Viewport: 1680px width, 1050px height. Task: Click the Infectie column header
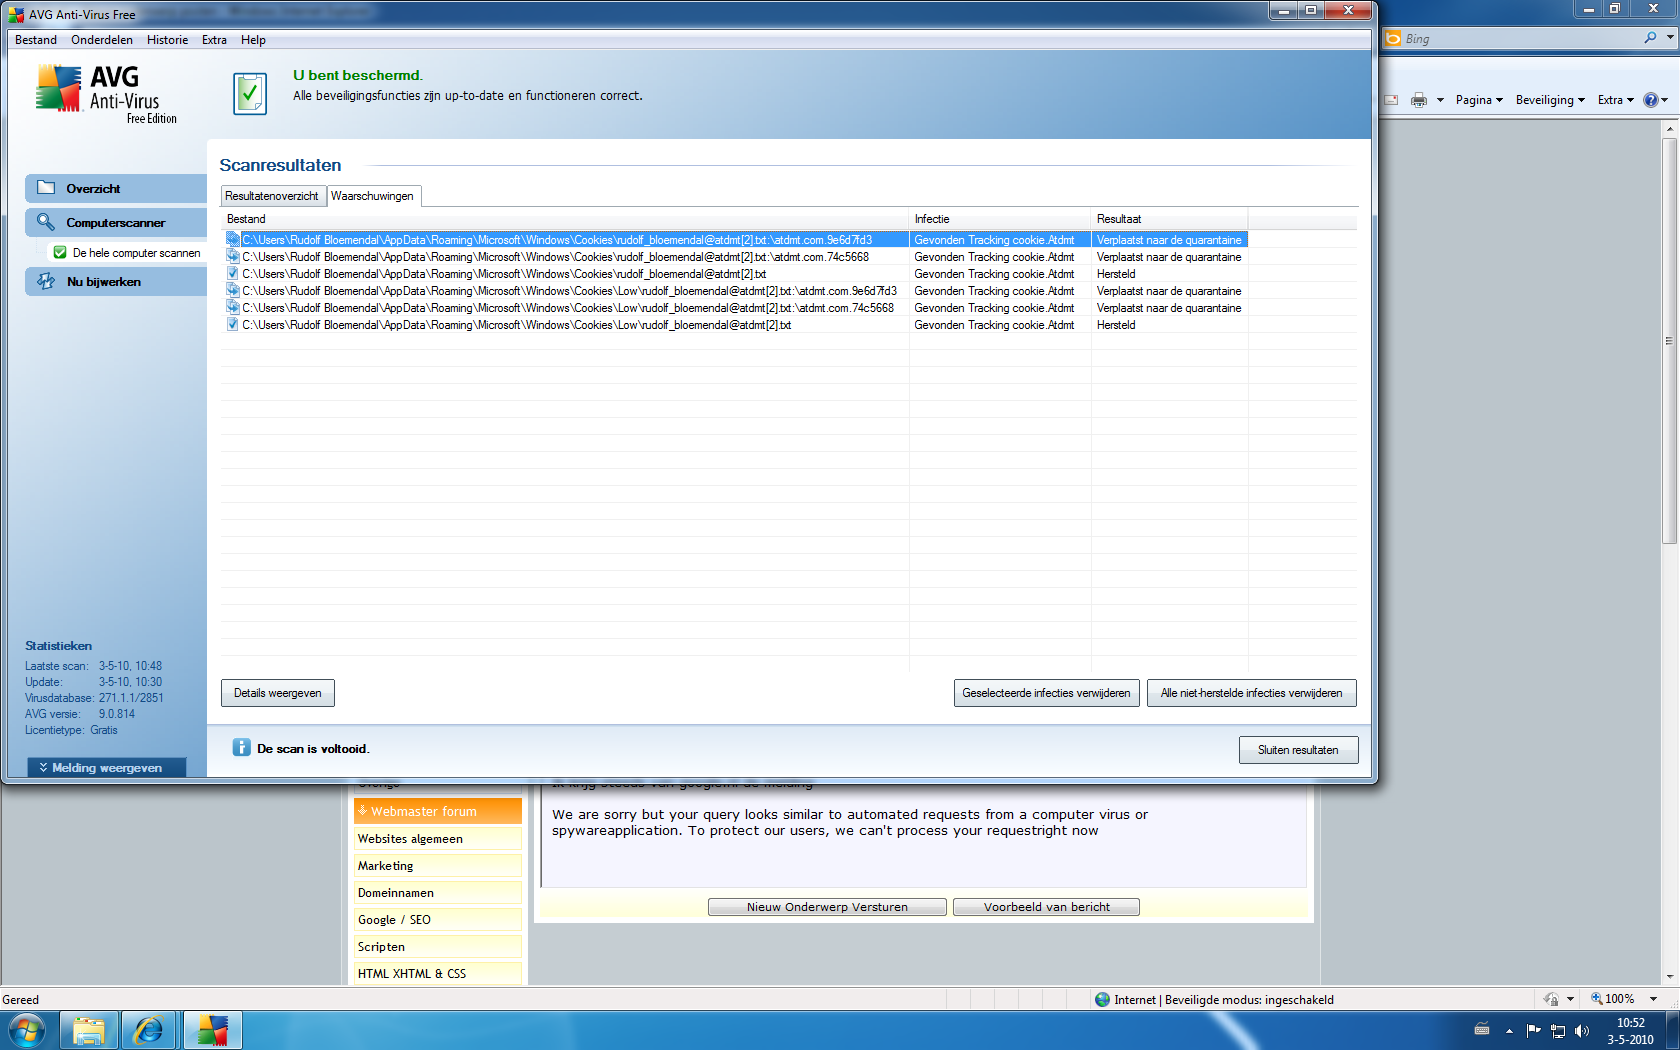point(1000,219)
